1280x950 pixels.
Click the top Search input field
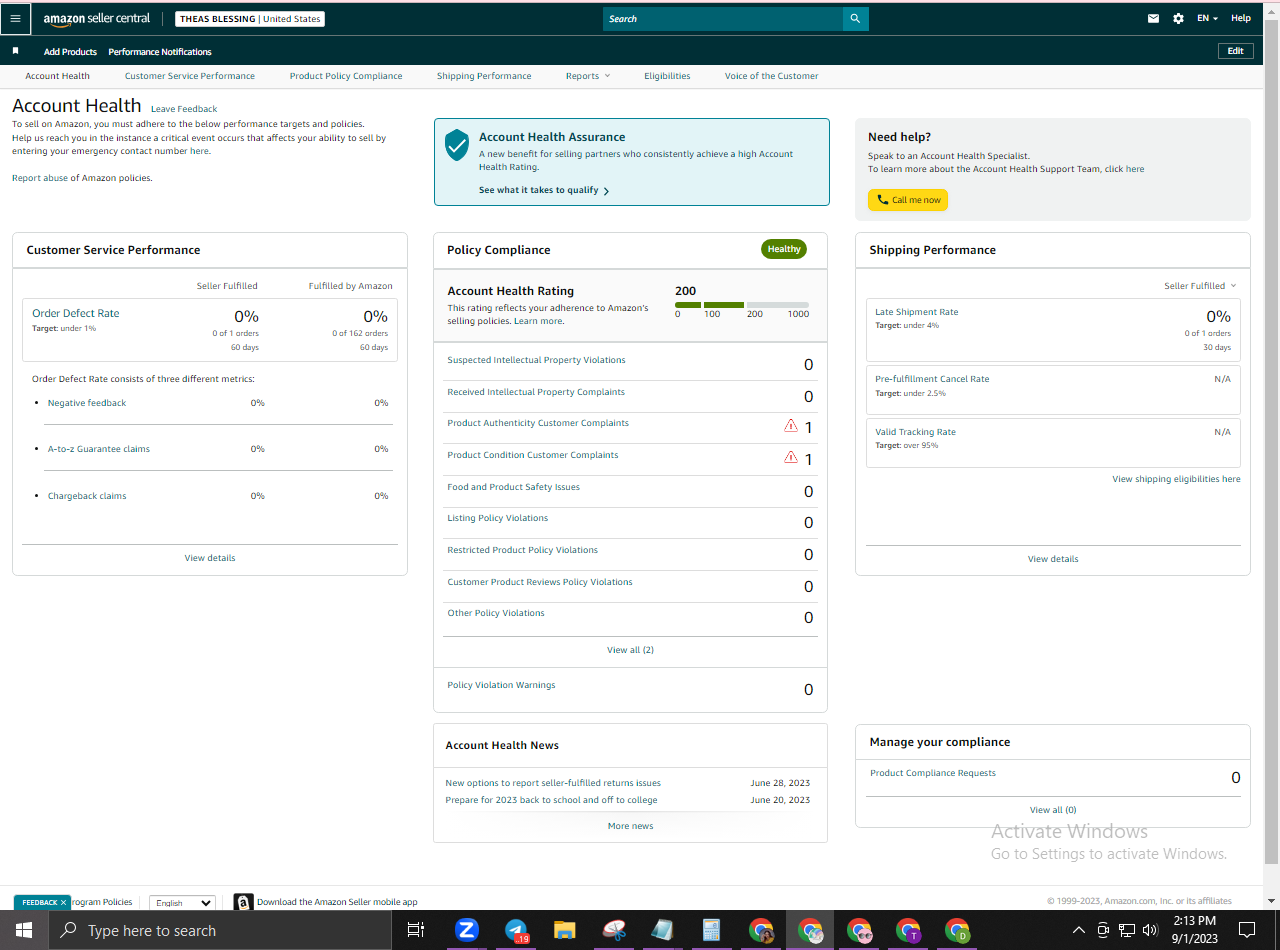tap(723, 19)
